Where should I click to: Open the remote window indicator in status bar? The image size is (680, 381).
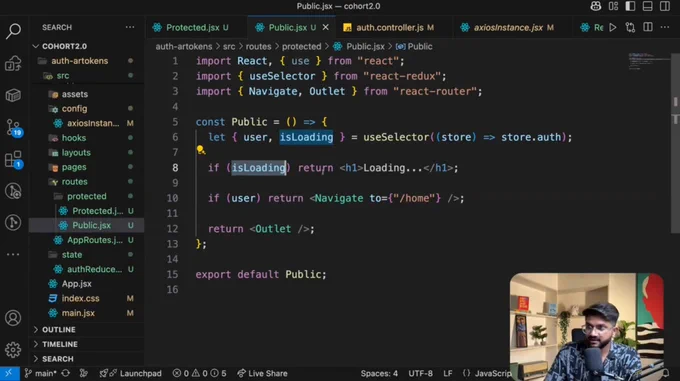click(10, 373)
